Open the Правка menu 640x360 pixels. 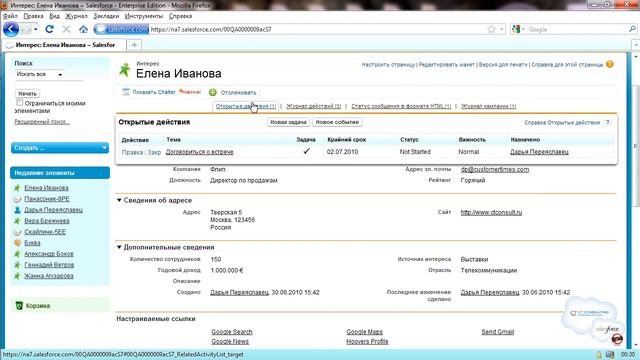[x=33, y=16]
